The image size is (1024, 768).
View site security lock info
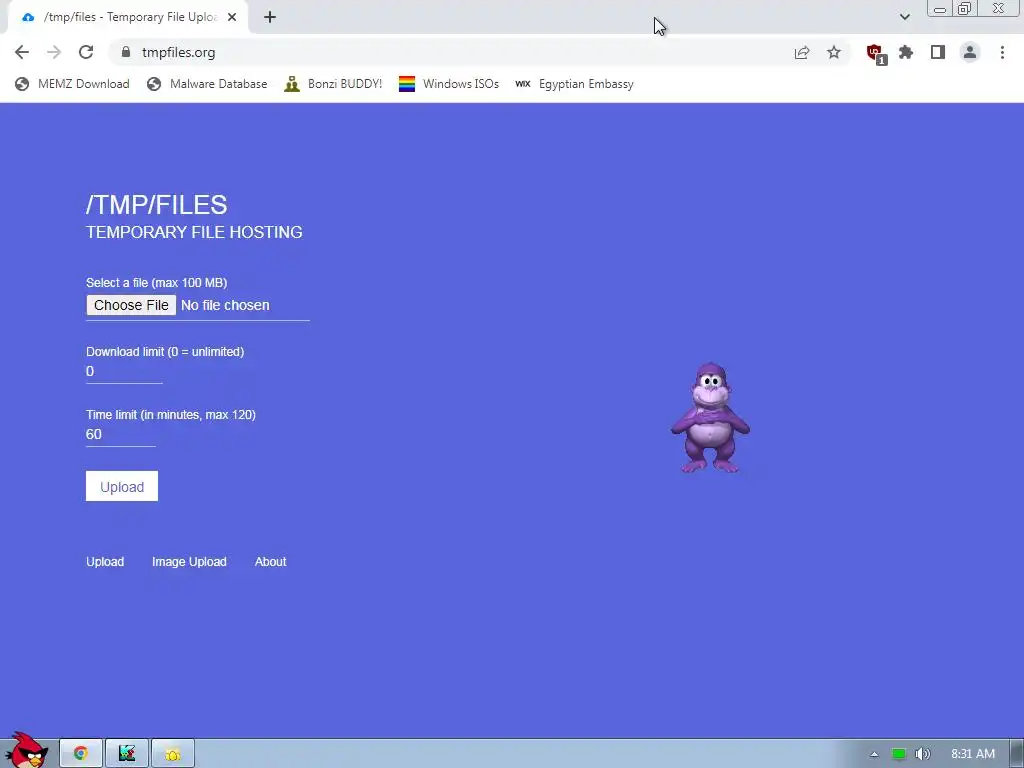click(127, 52)
